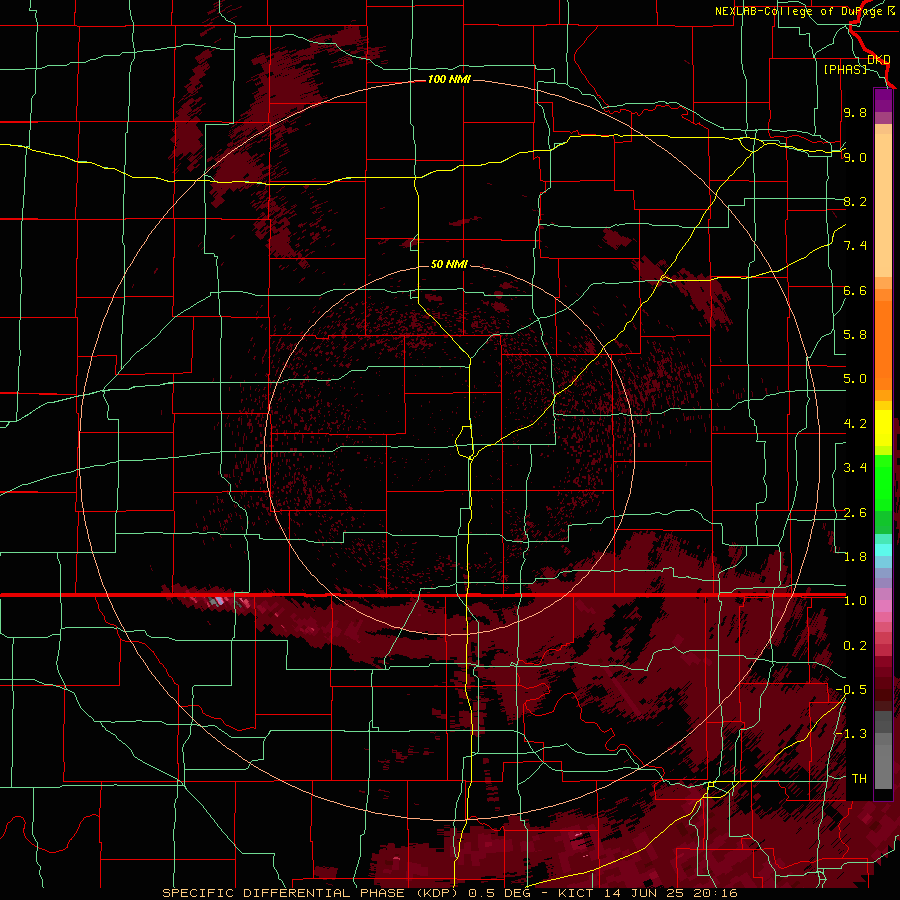Click the 8.2 value on the color scale
The height and width of the screenshot is (900, 900).
855,201
